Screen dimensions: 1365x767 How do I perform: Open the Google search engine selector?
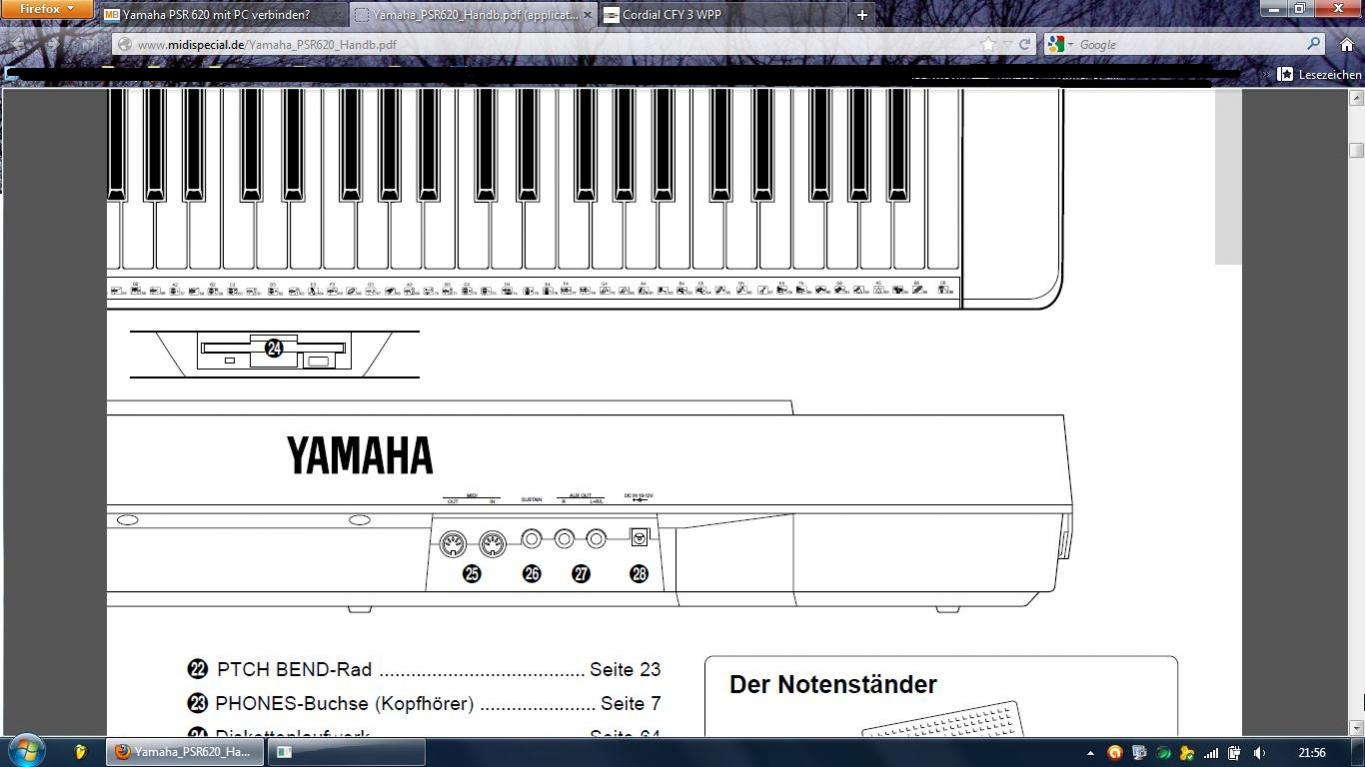click(x=1059, y=44)
